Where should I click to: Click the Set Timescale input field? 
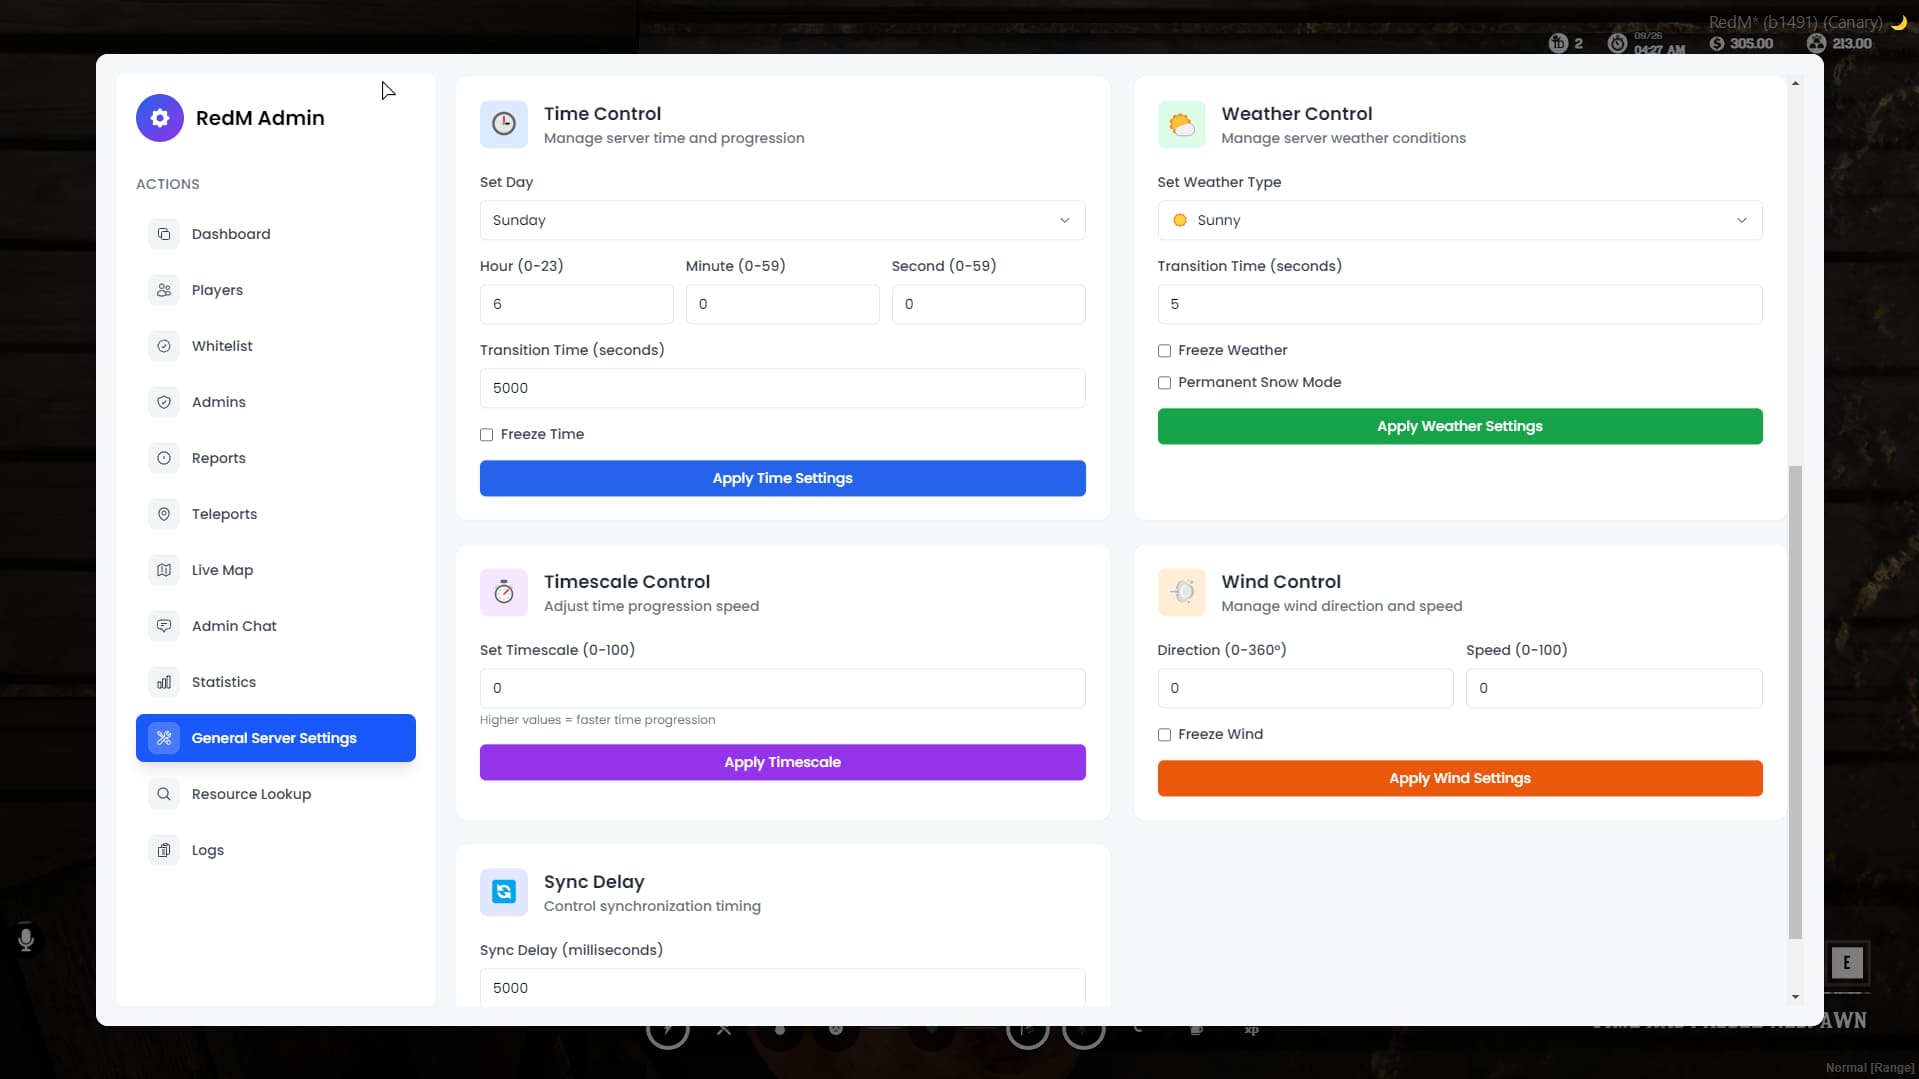[x=782, y=689]
